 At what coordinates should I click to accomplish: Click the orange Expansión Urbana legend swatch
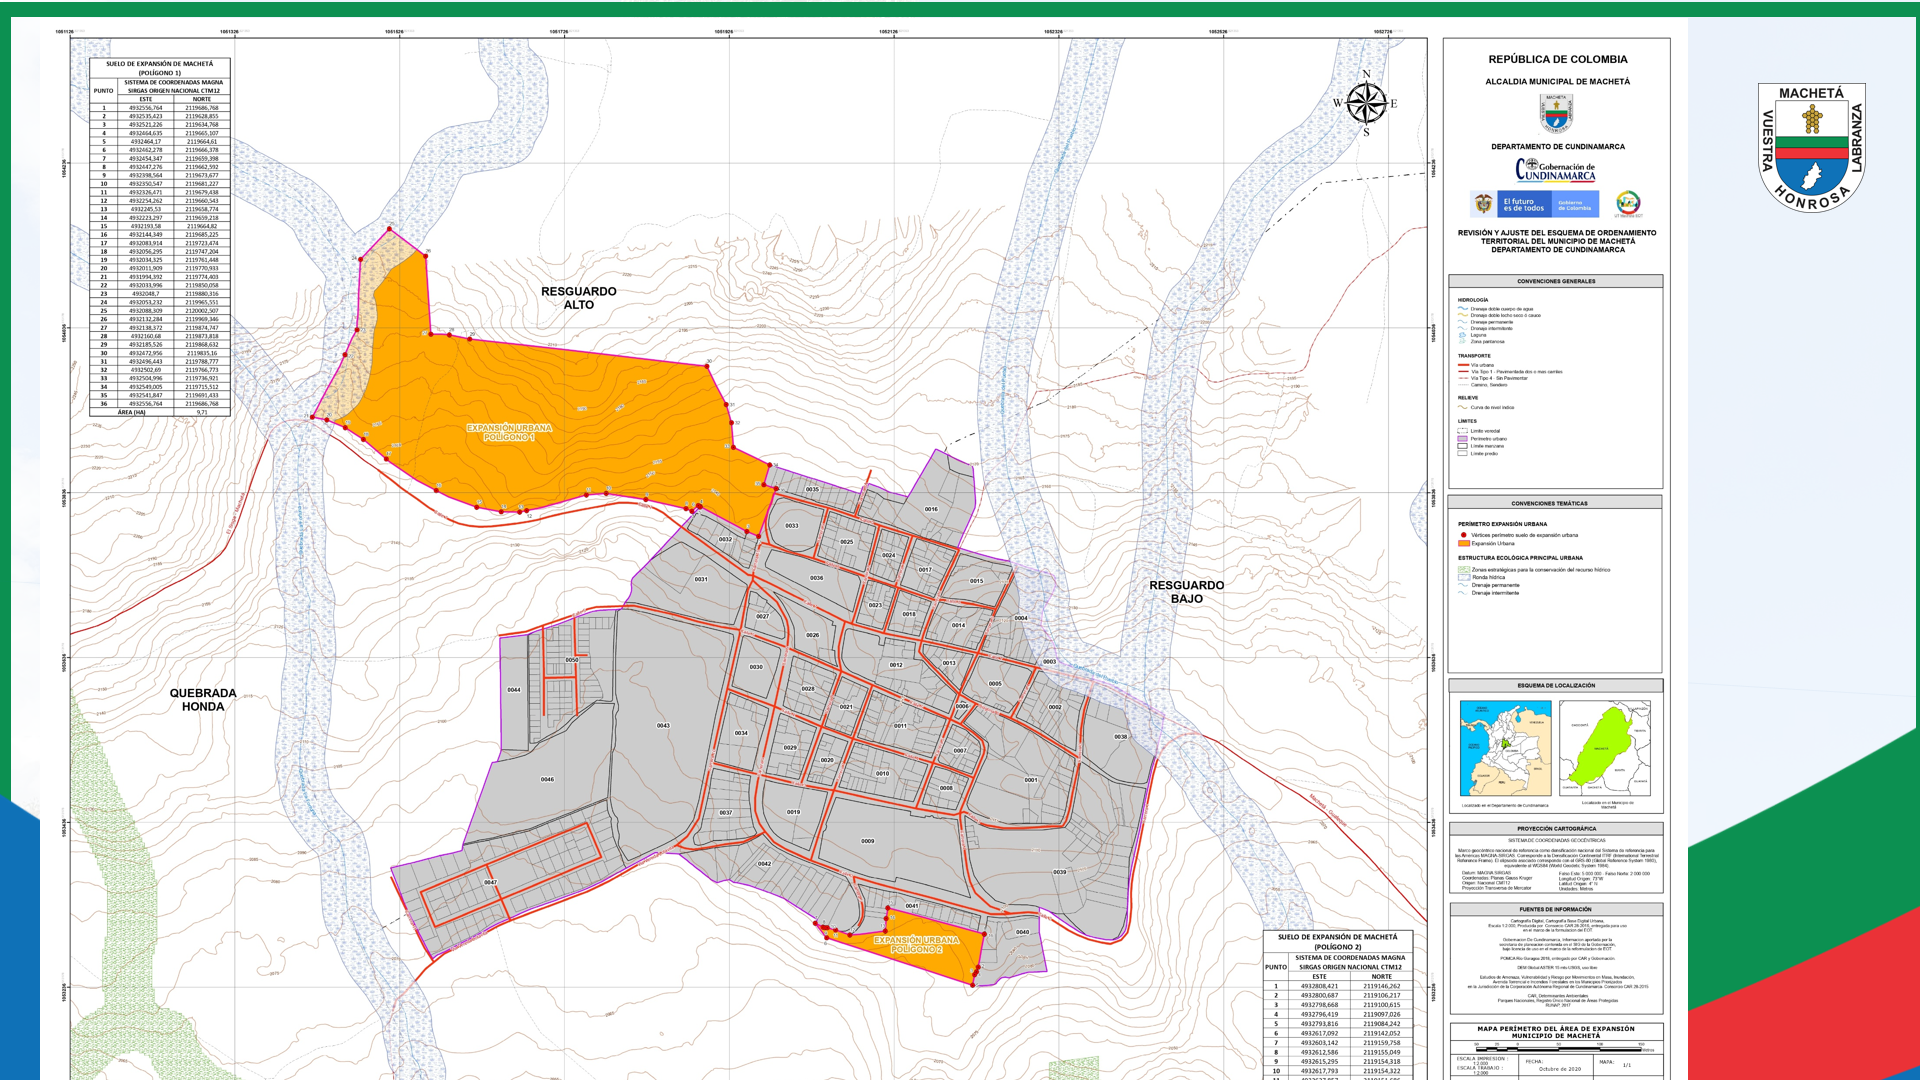pos(1464,543)
